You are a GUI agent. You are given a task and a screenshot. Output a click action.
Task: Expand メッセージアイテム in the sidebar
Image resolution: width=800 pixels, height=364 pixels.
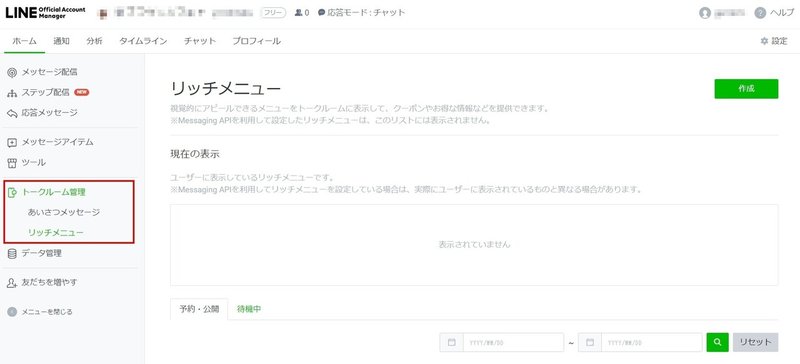pos(57,142)
